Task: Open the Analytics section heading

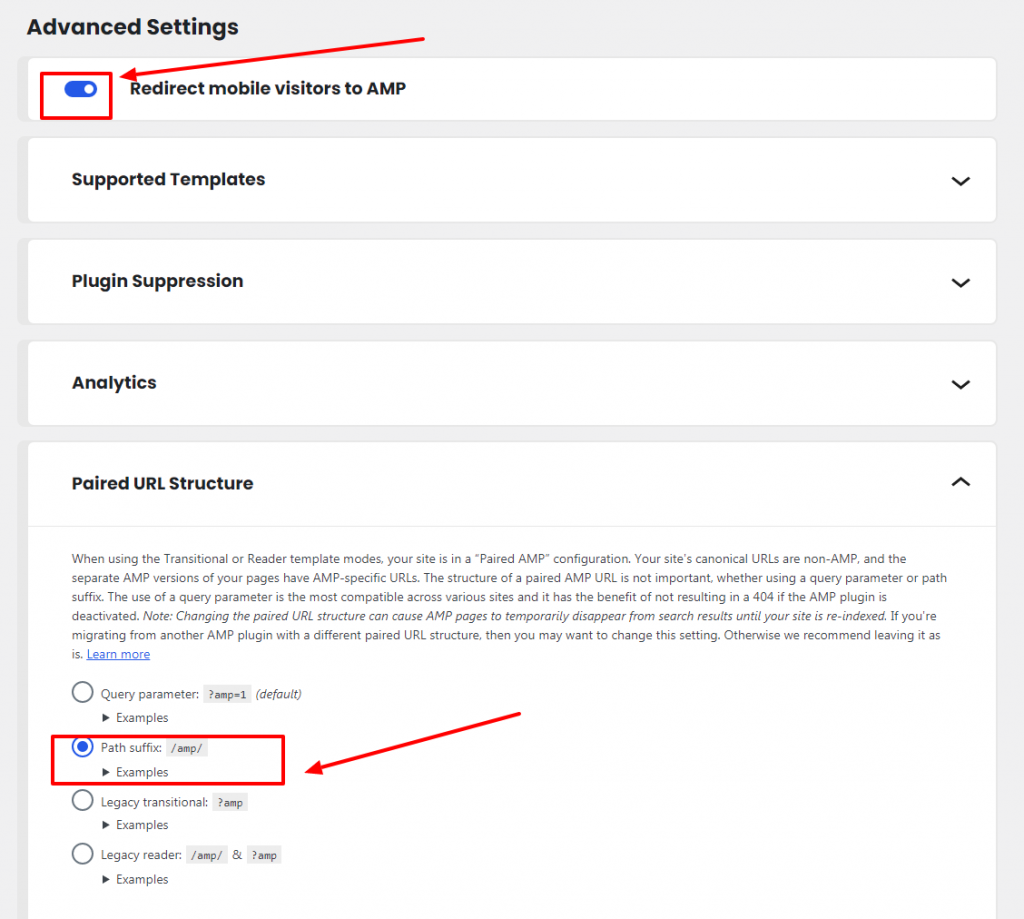Action: (x=114, y=383)
